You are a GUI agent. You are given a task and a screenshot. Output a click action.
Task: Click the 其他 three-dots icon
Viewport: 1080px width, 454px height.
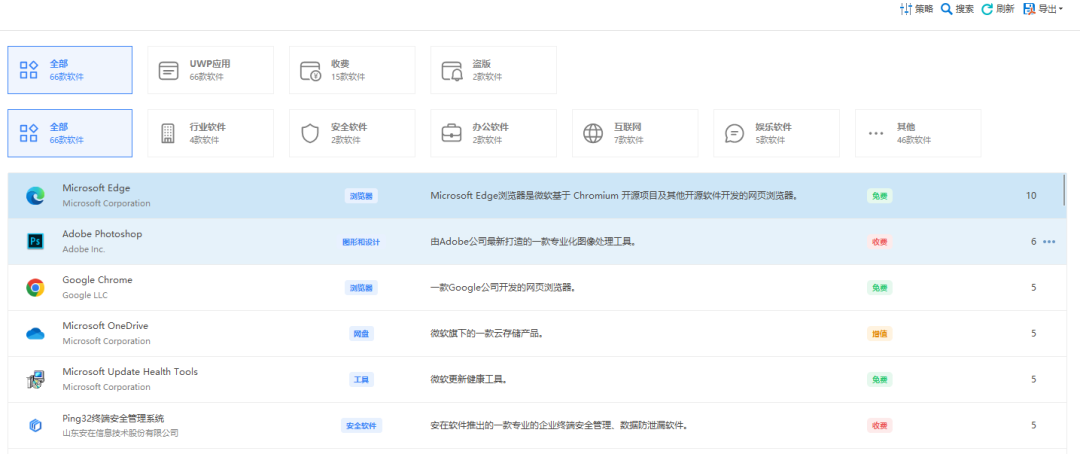pos(876,134)
